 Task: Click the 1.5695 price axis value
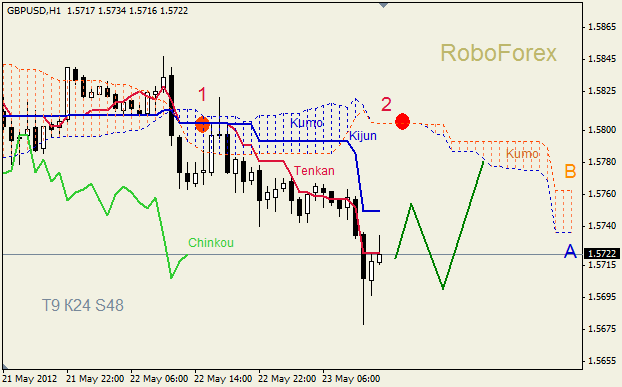coord(602,297)
